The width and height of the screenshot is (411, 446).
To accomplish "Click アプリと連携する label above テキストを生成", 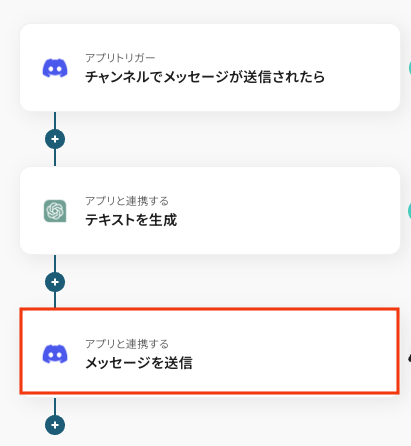I will pyautogui.click(x=127, y=201).
